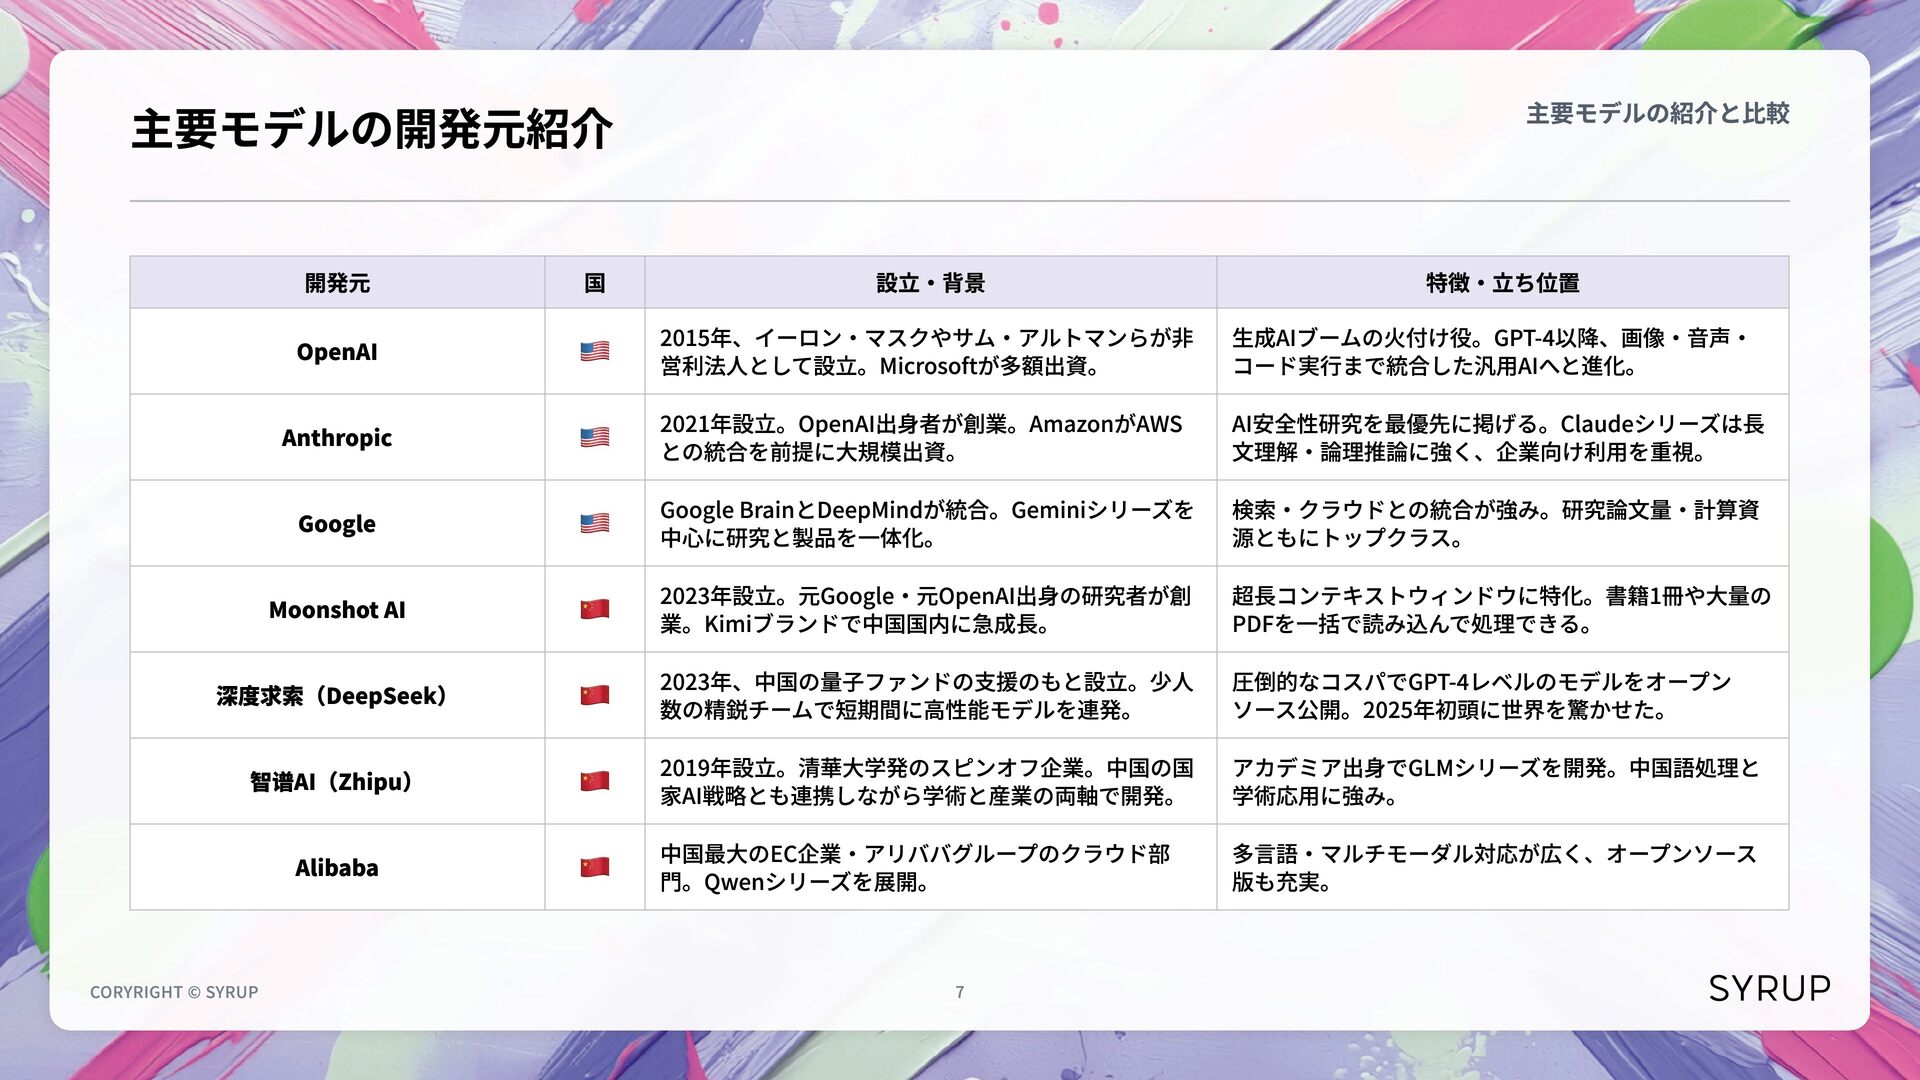Click the China flag in the Zhipu row
Screen dimensions: 1920x1080
point(594,781)
